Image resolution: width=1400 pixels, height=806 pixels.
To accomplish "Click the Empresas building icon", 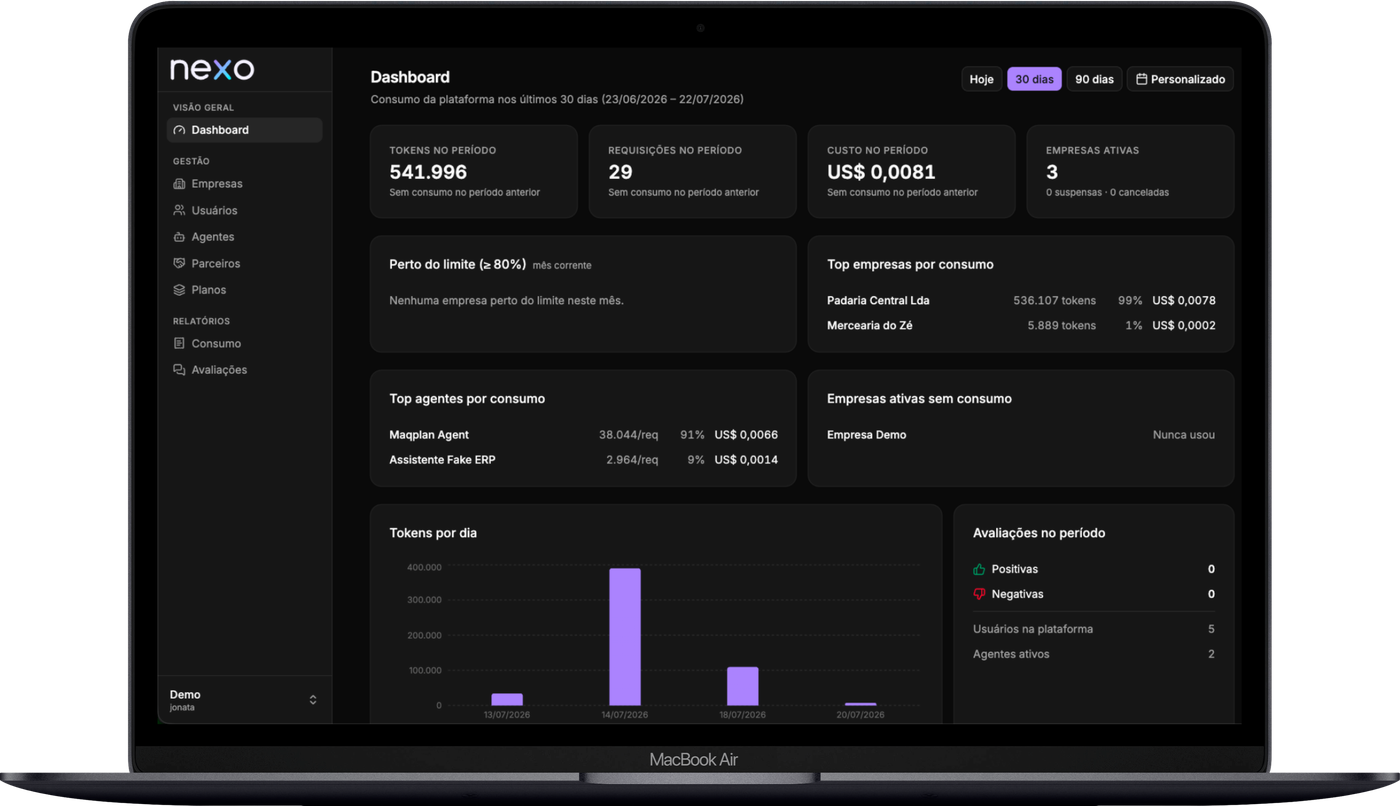I will (179, 184).
